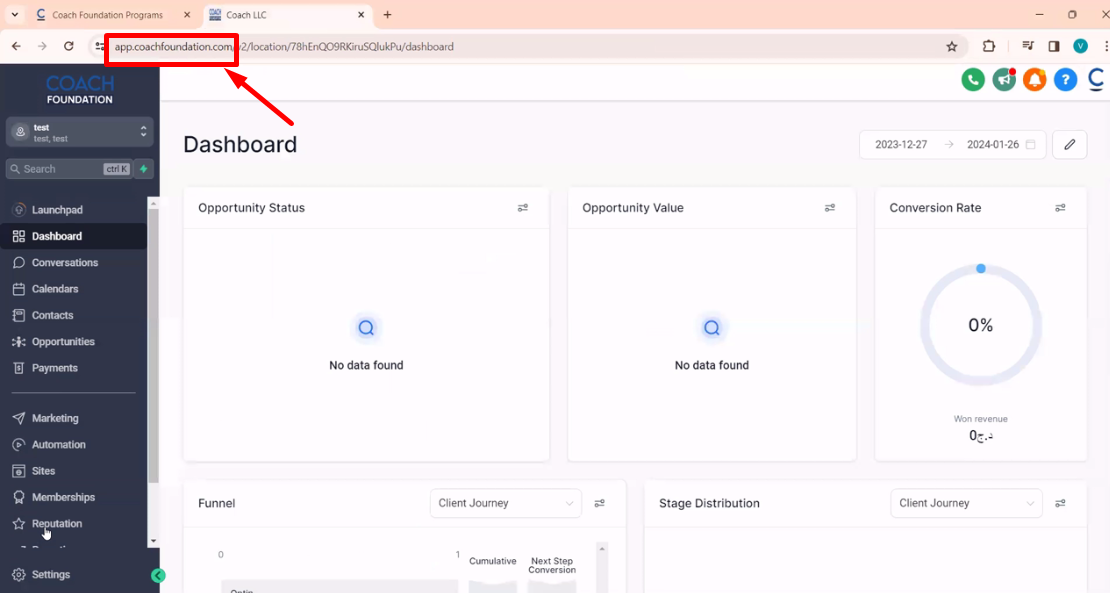Open Opportunity Status widget filter settings
The width and height of the screenshot is (1110, 593).
point(522,208)
